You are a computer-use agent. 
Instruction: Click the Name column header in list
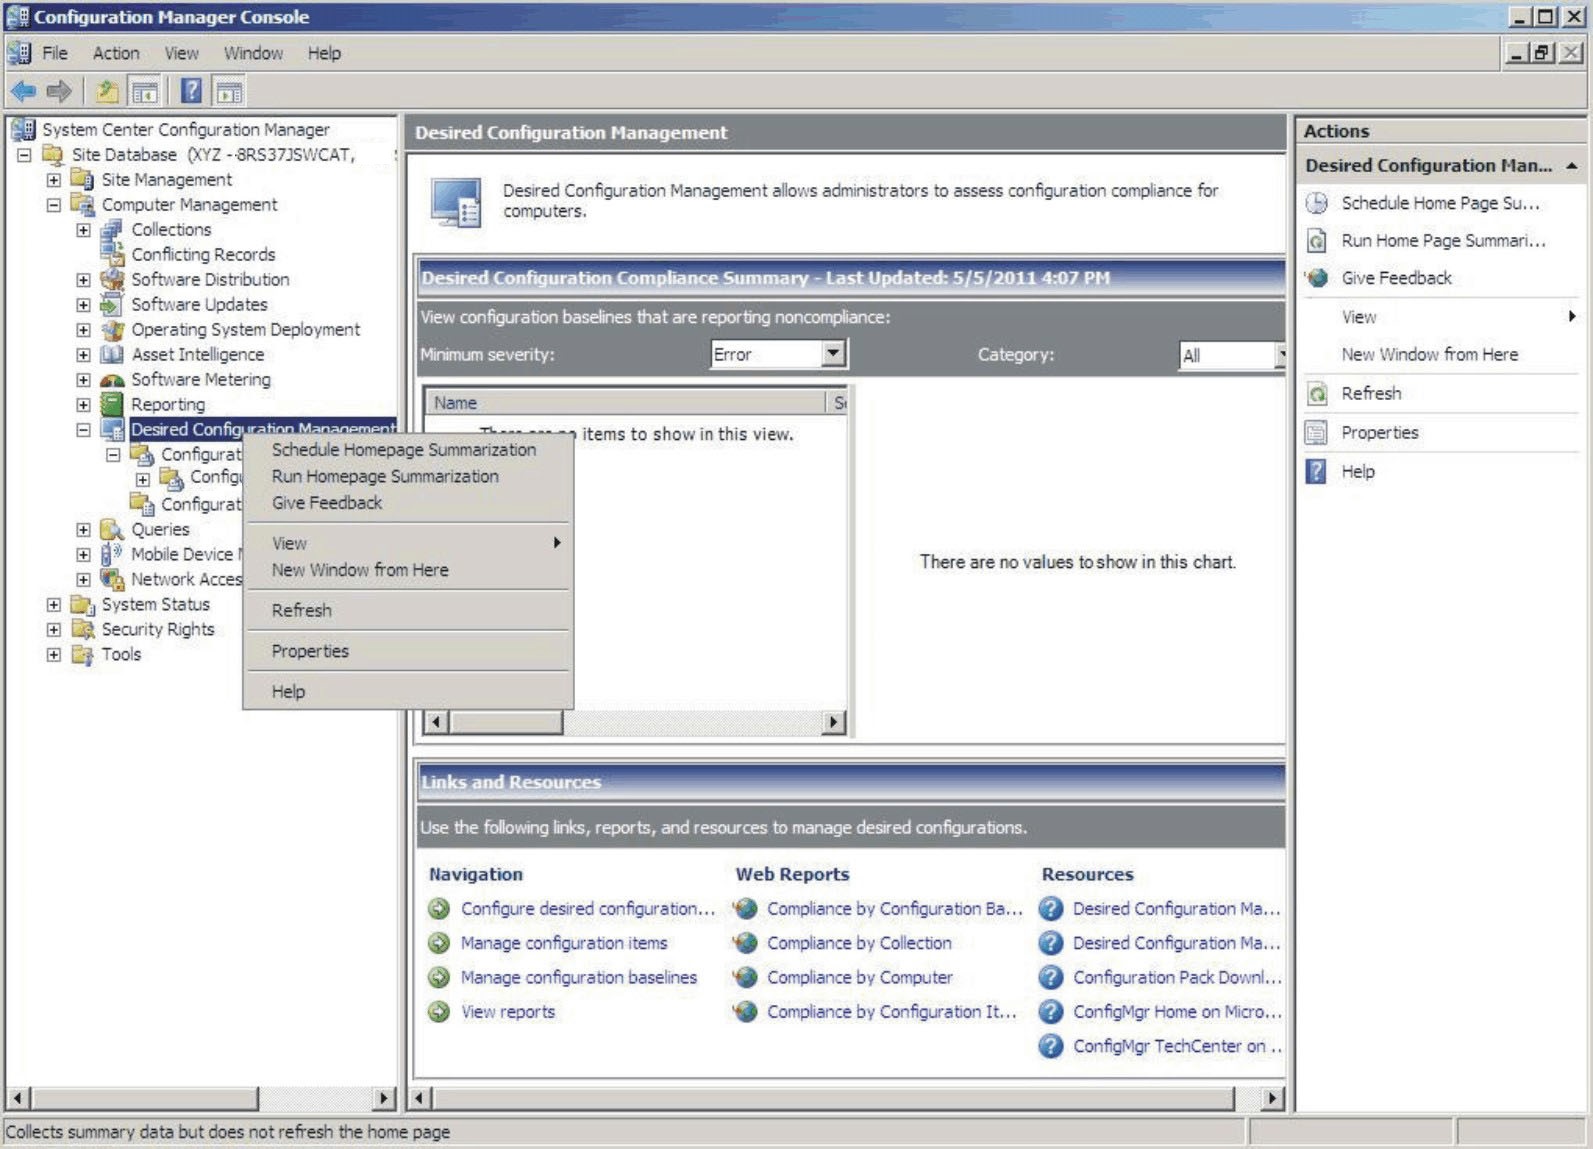[626, 403]
